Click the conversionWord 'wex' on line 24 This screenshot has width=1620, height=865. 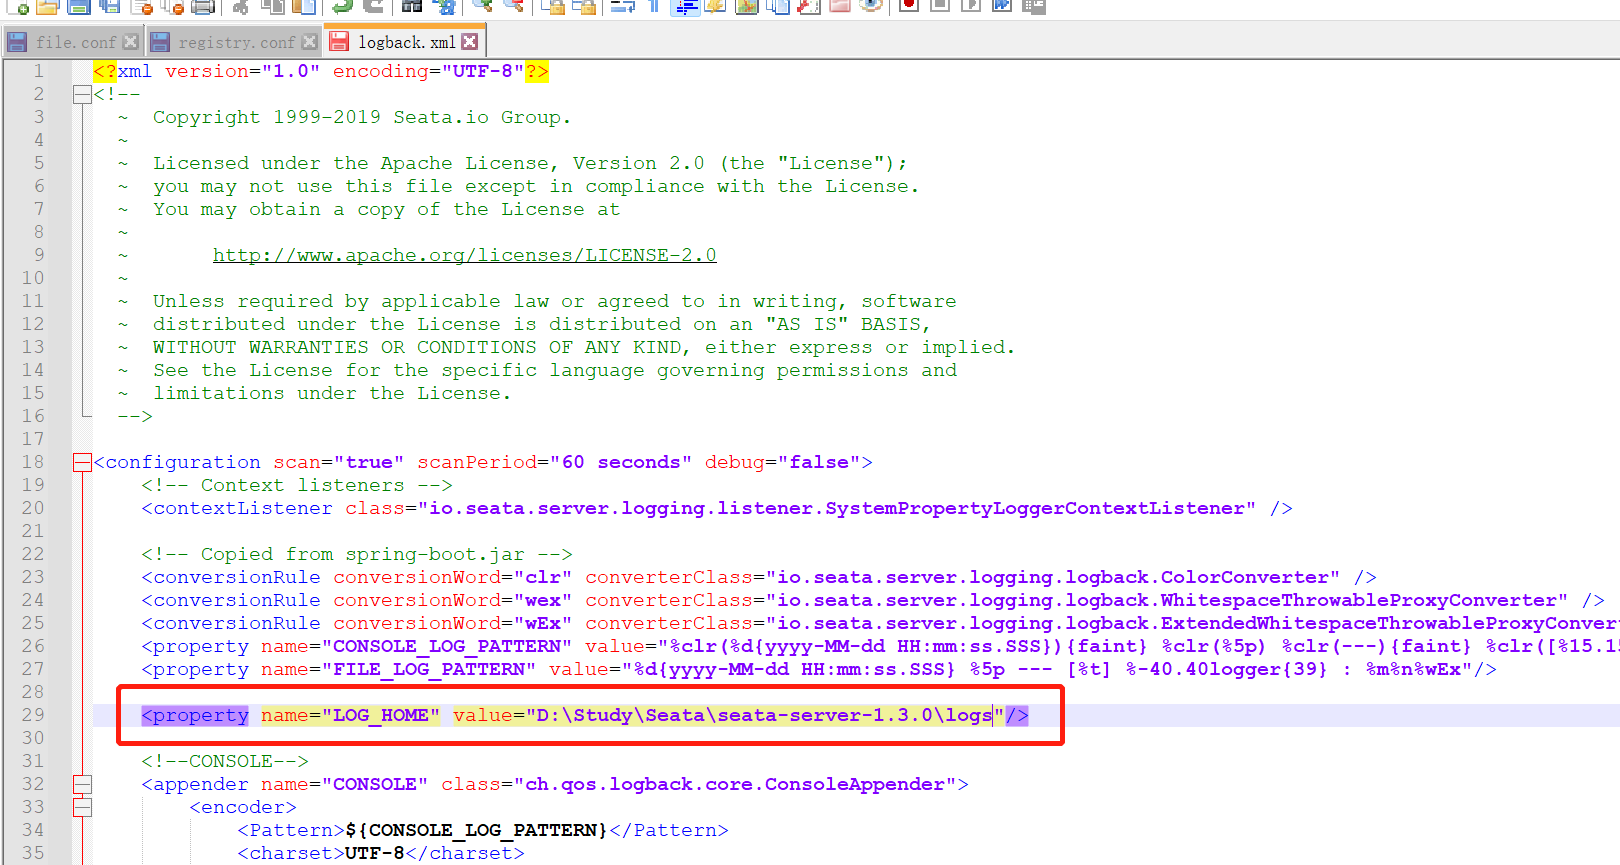point(543,600)
